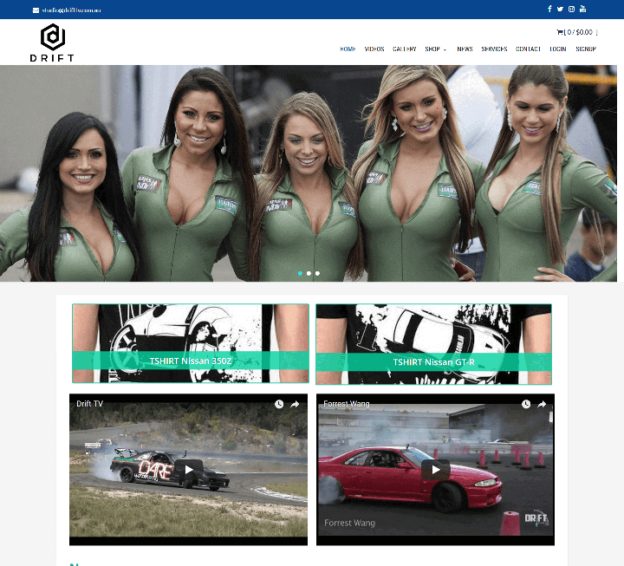Viewport: 624px width, 566px height.
Task: Click the Signup link
Action: click(x=586, y=49)
